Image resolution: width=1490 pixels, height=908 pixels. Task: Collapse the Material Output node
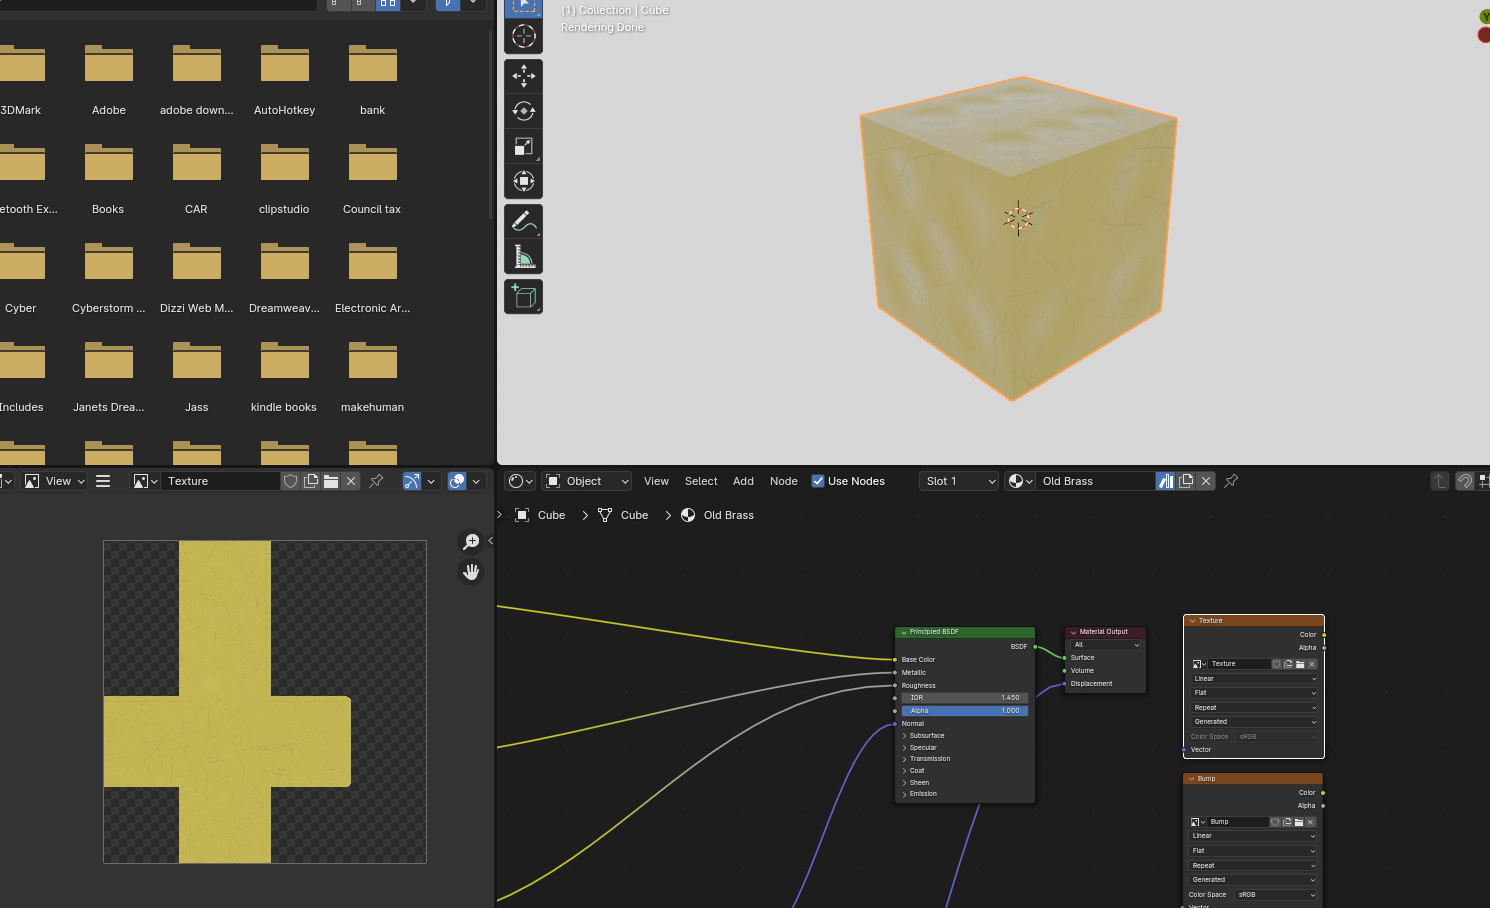coord(1073,632)
